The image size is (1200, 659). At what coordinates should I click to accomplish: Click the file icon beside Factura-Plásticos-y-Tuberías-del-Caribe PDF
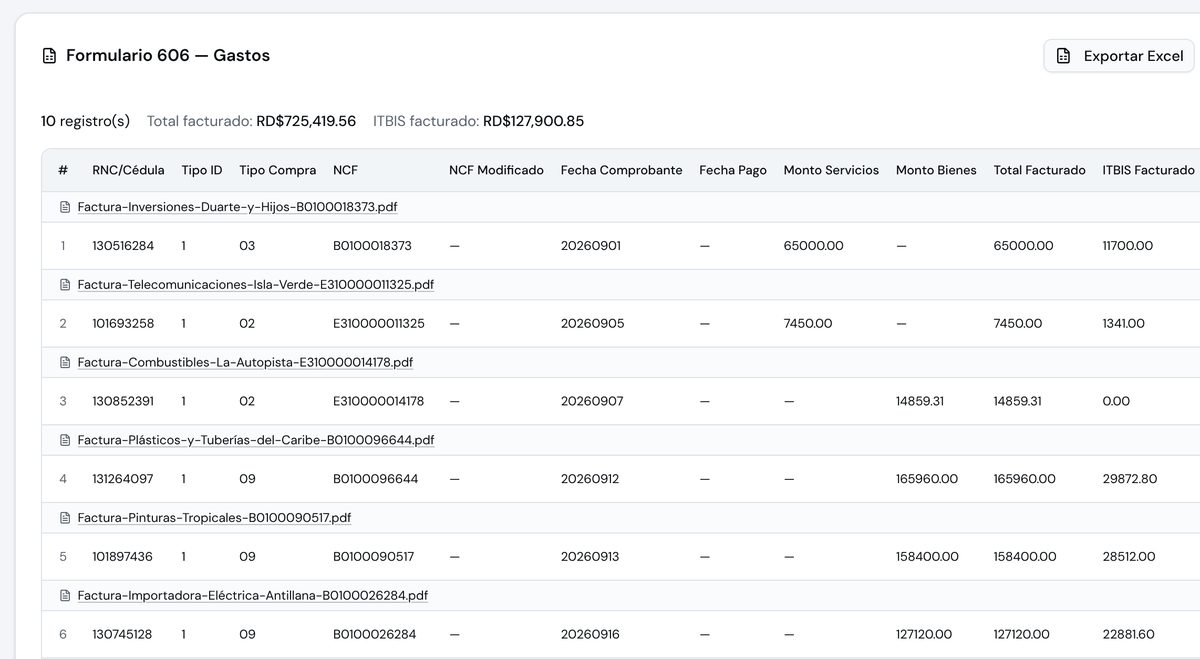pyautogui.click(x=66, y=440)
